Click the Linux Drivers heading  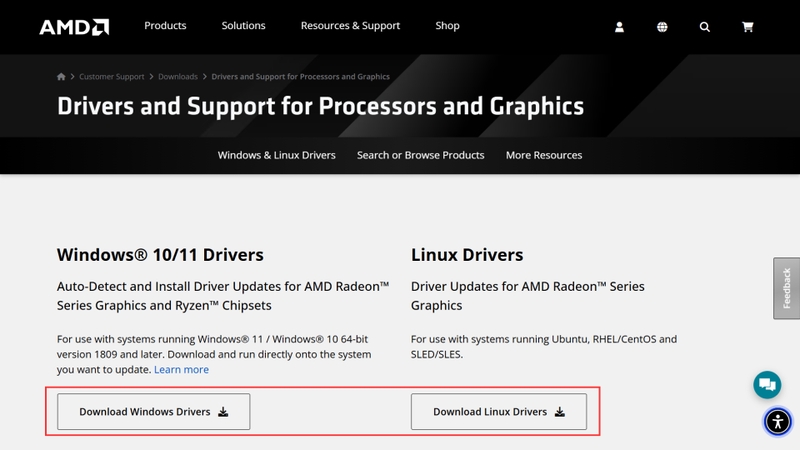pos(467,255)
